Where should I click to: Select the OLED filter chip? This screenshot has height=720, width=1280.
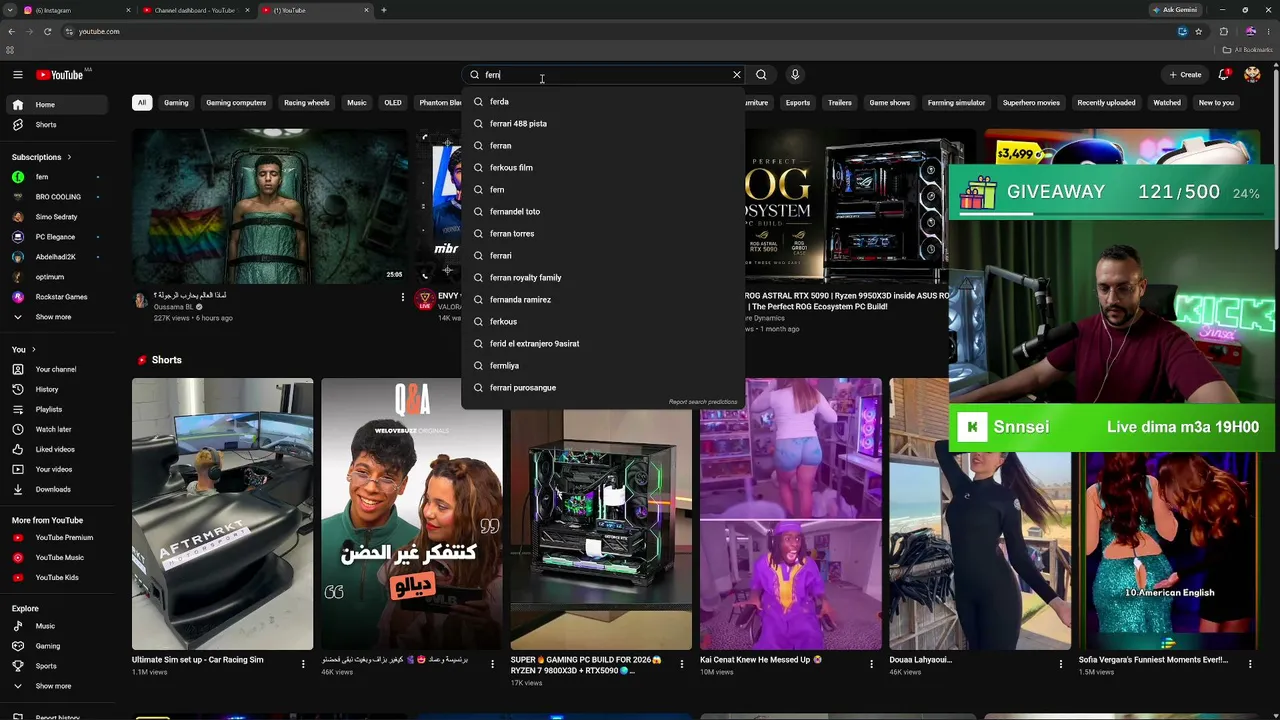[x=393, y=102]
